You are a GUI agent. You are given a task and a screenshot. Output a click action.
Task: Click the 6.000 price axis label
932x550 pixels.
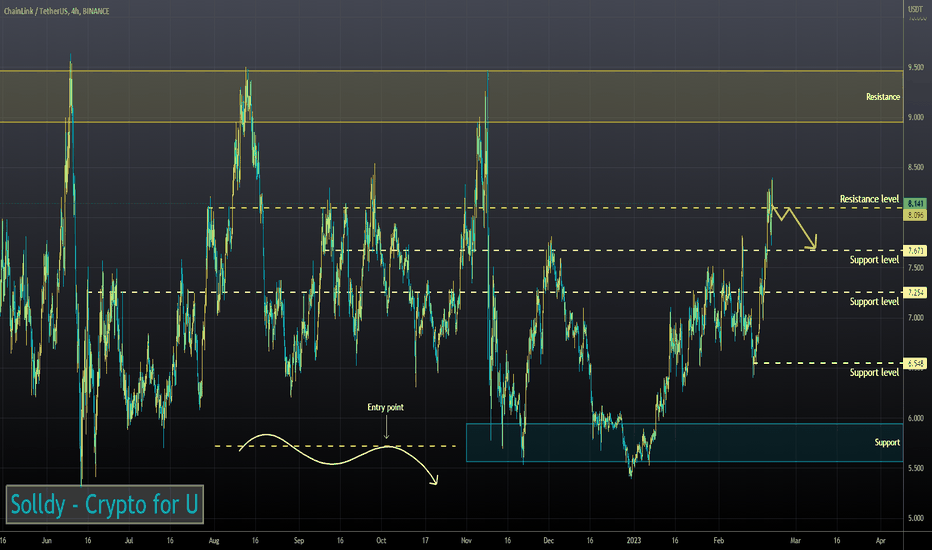click(915, 419)
